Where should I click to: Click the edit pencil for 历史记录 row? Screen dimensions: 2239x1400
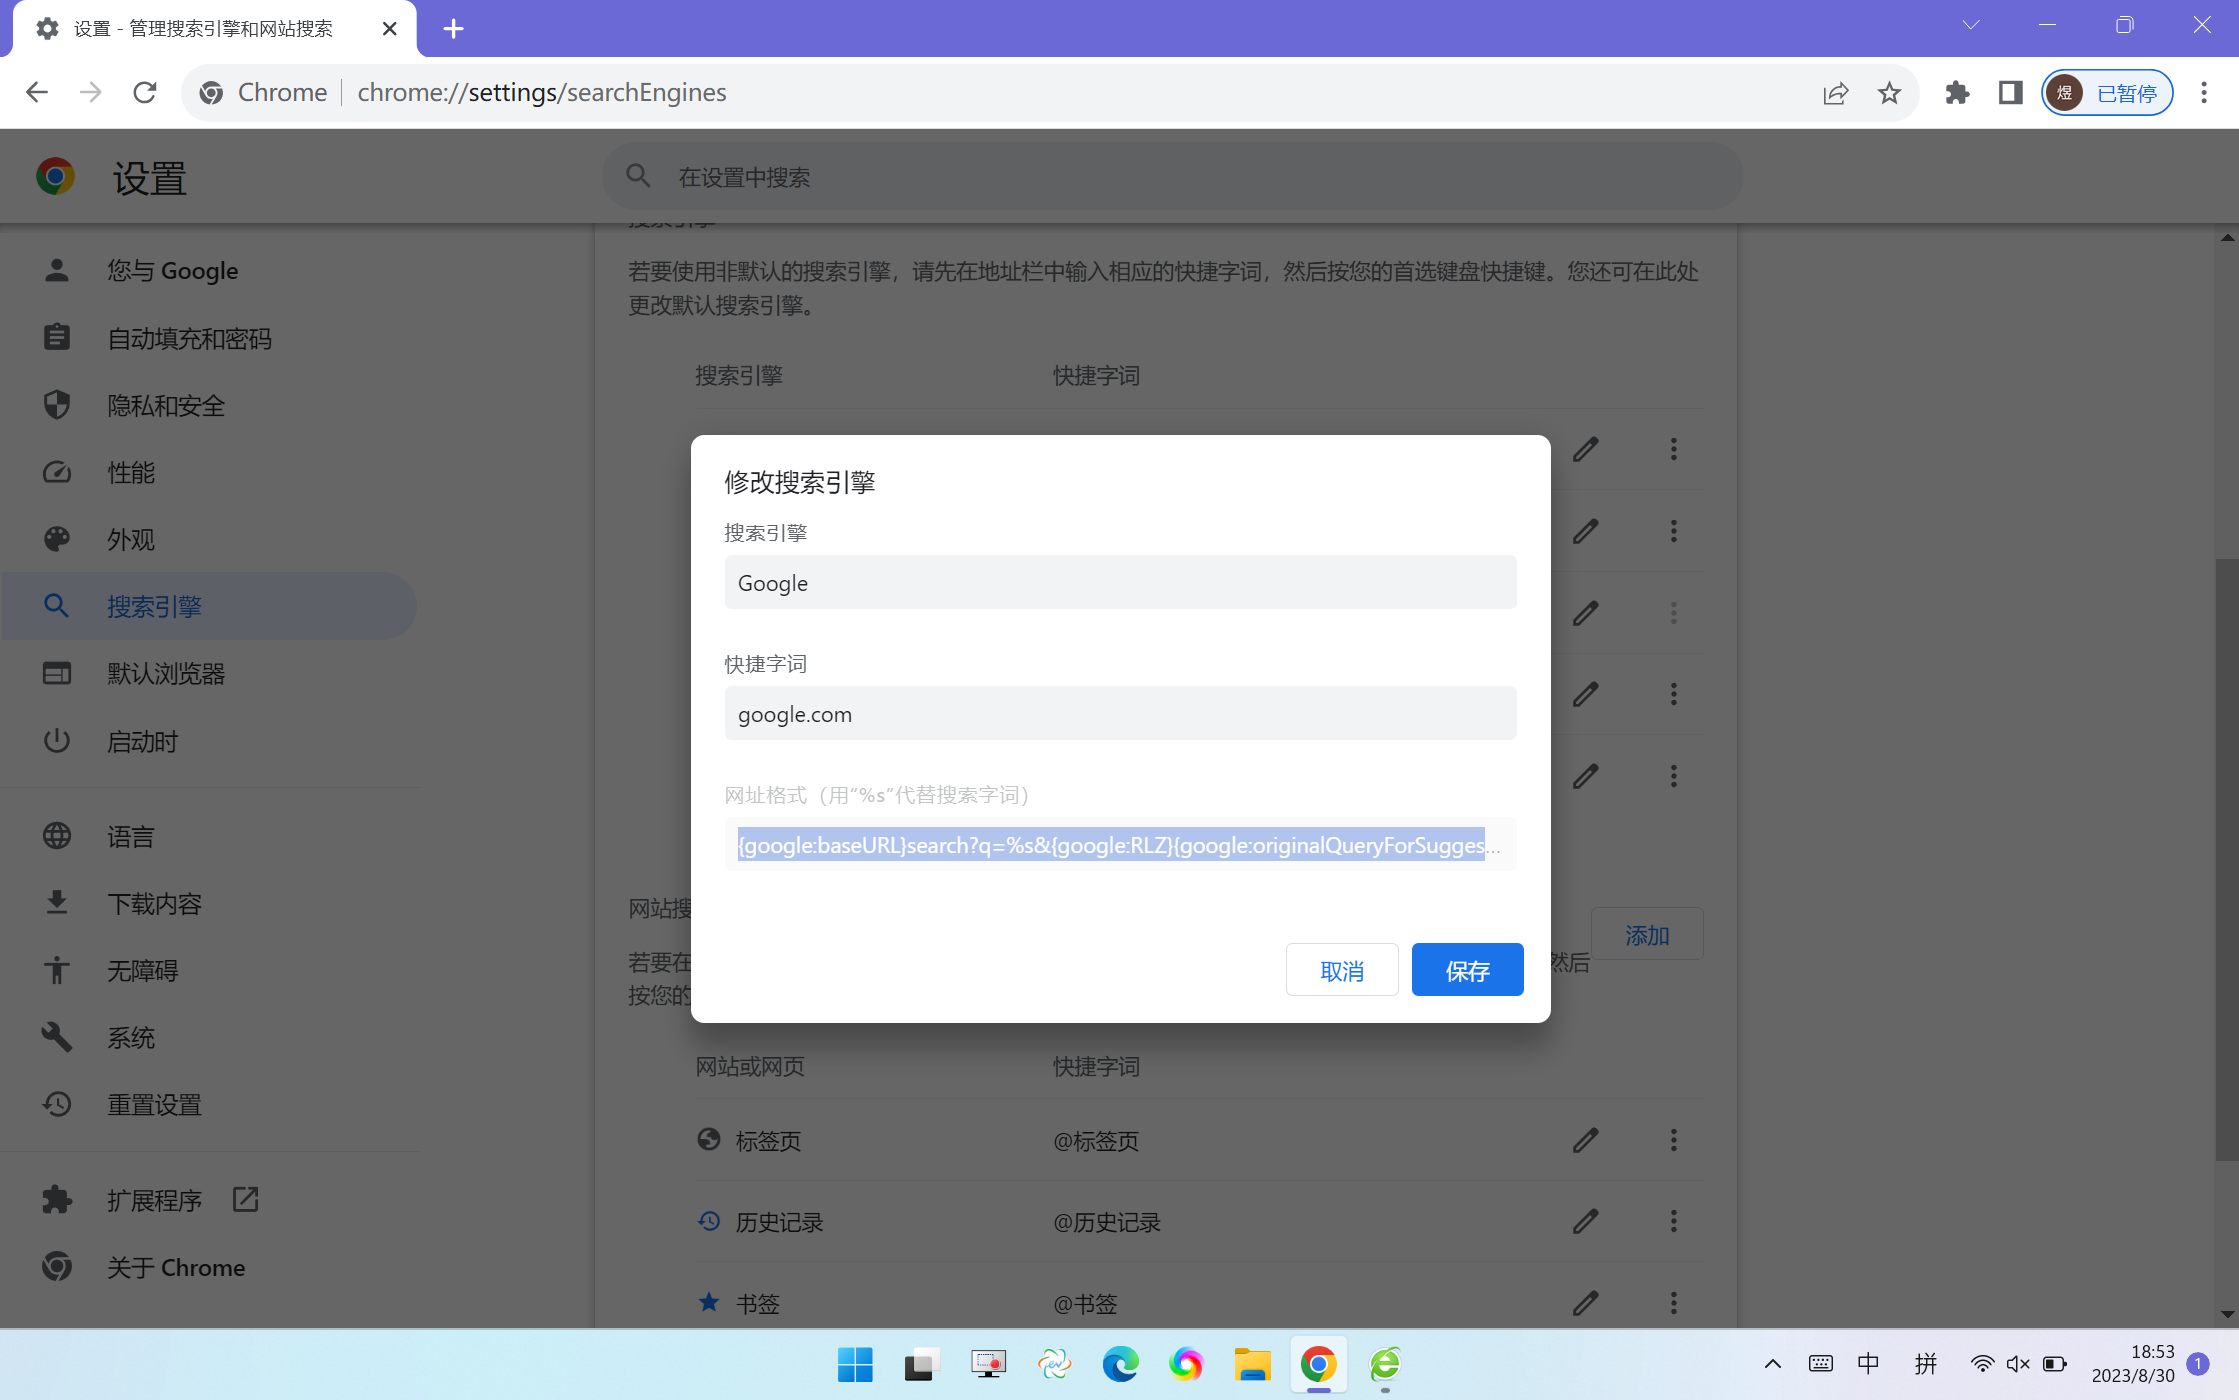[x=1585, y=1221]
